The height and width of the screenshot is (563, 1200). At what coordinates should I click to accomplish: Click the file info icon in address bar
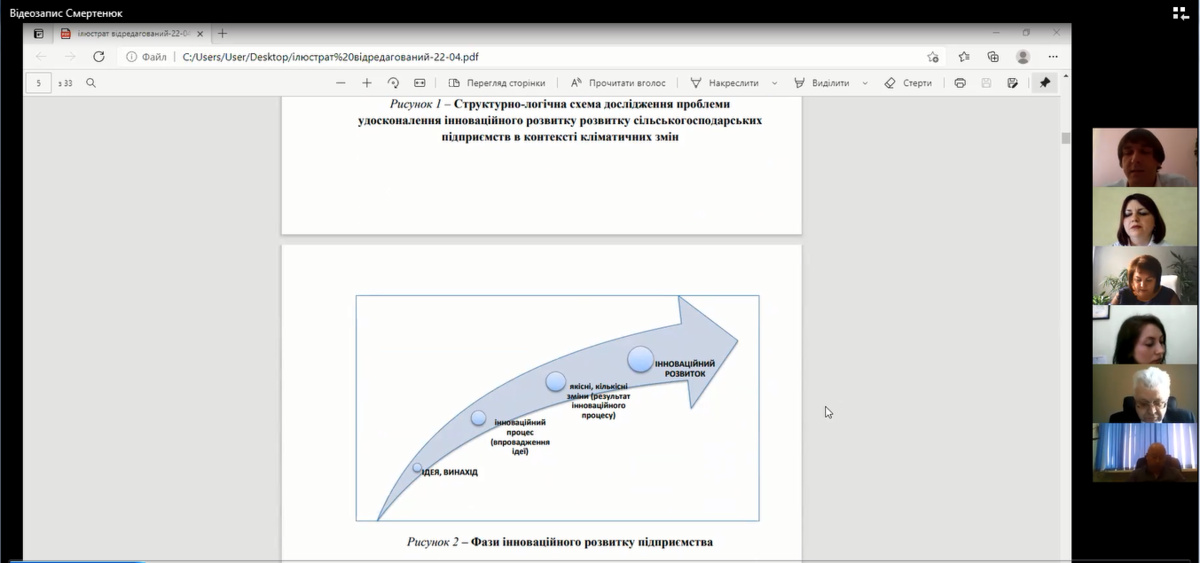131,57
